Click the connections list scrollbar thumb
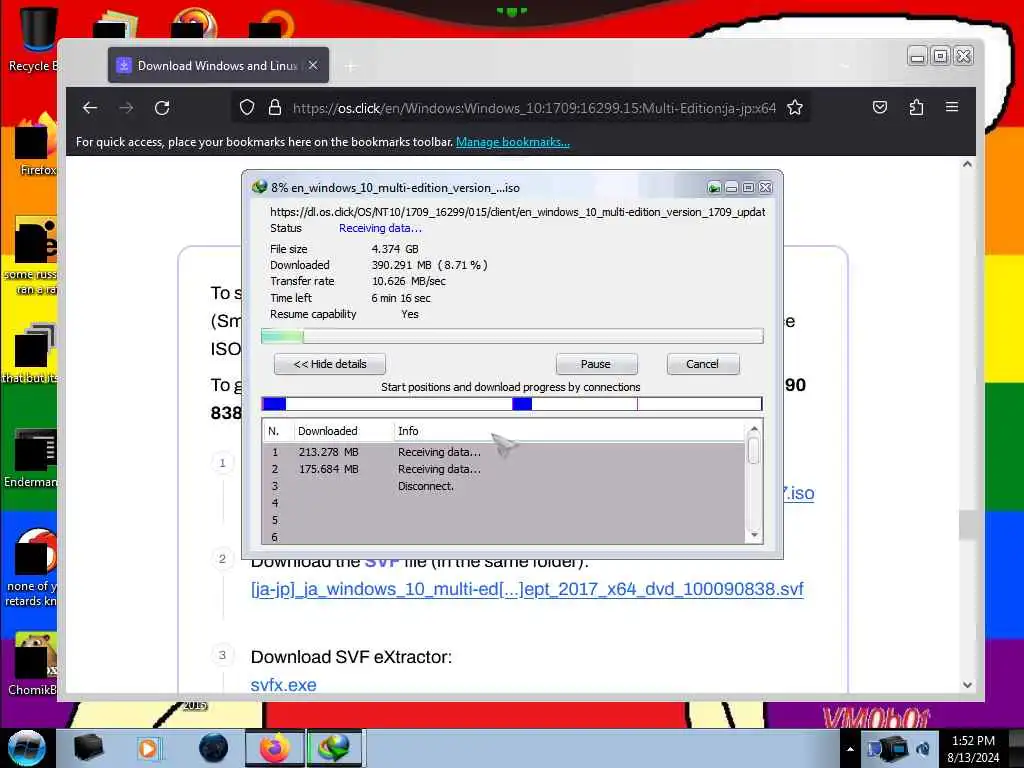This screenshot has width=1024, height=768. (x=754, y=451)
